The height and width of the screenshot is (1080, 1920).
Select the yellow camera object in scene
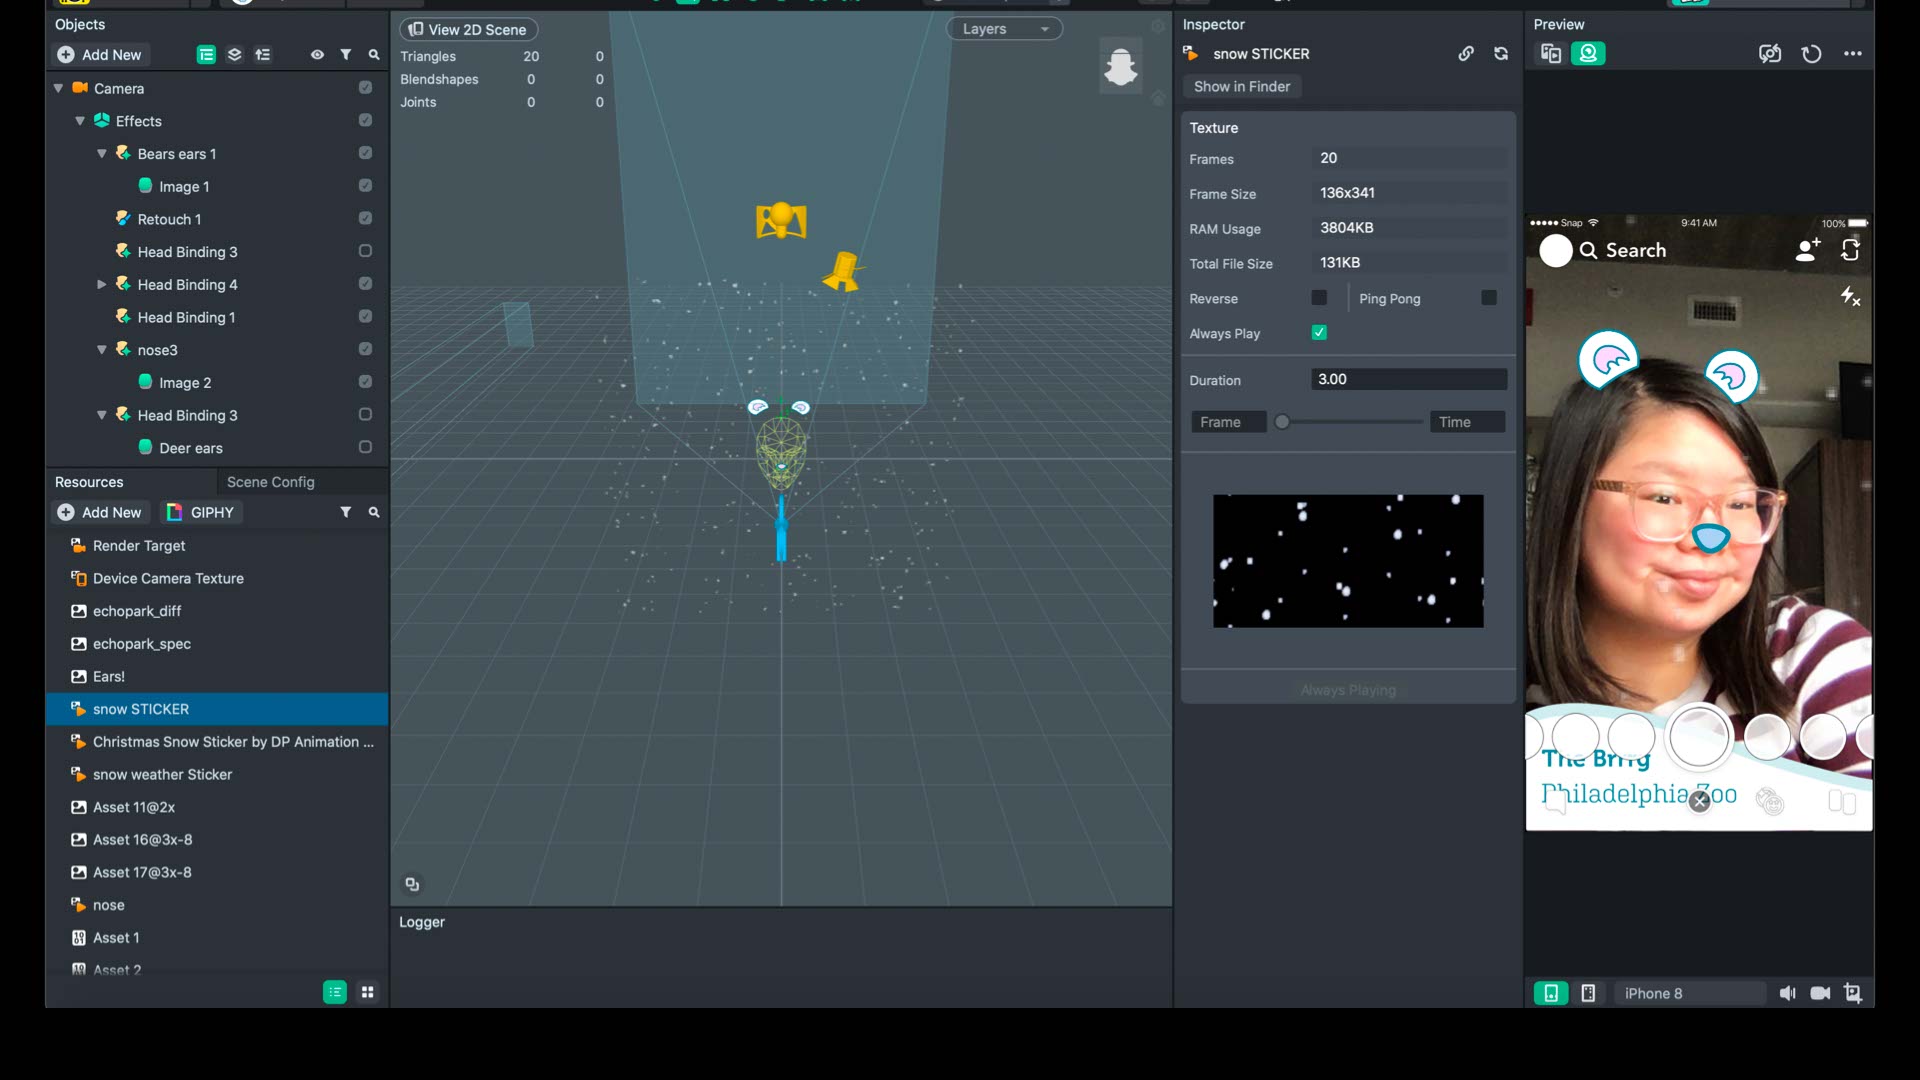(781, 220)
